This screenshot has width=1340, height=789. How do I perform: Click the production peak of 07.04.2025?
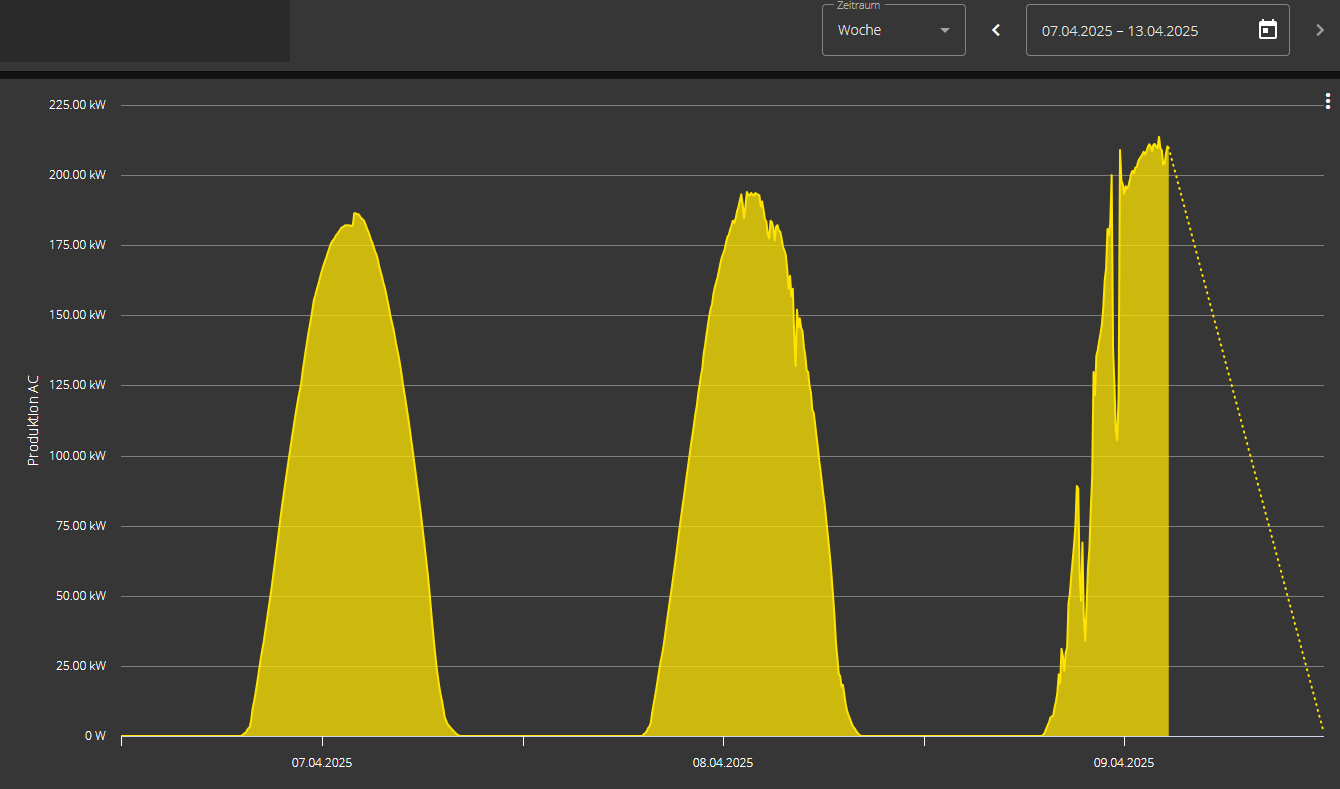pyautogui.click(x=356, y=214)
